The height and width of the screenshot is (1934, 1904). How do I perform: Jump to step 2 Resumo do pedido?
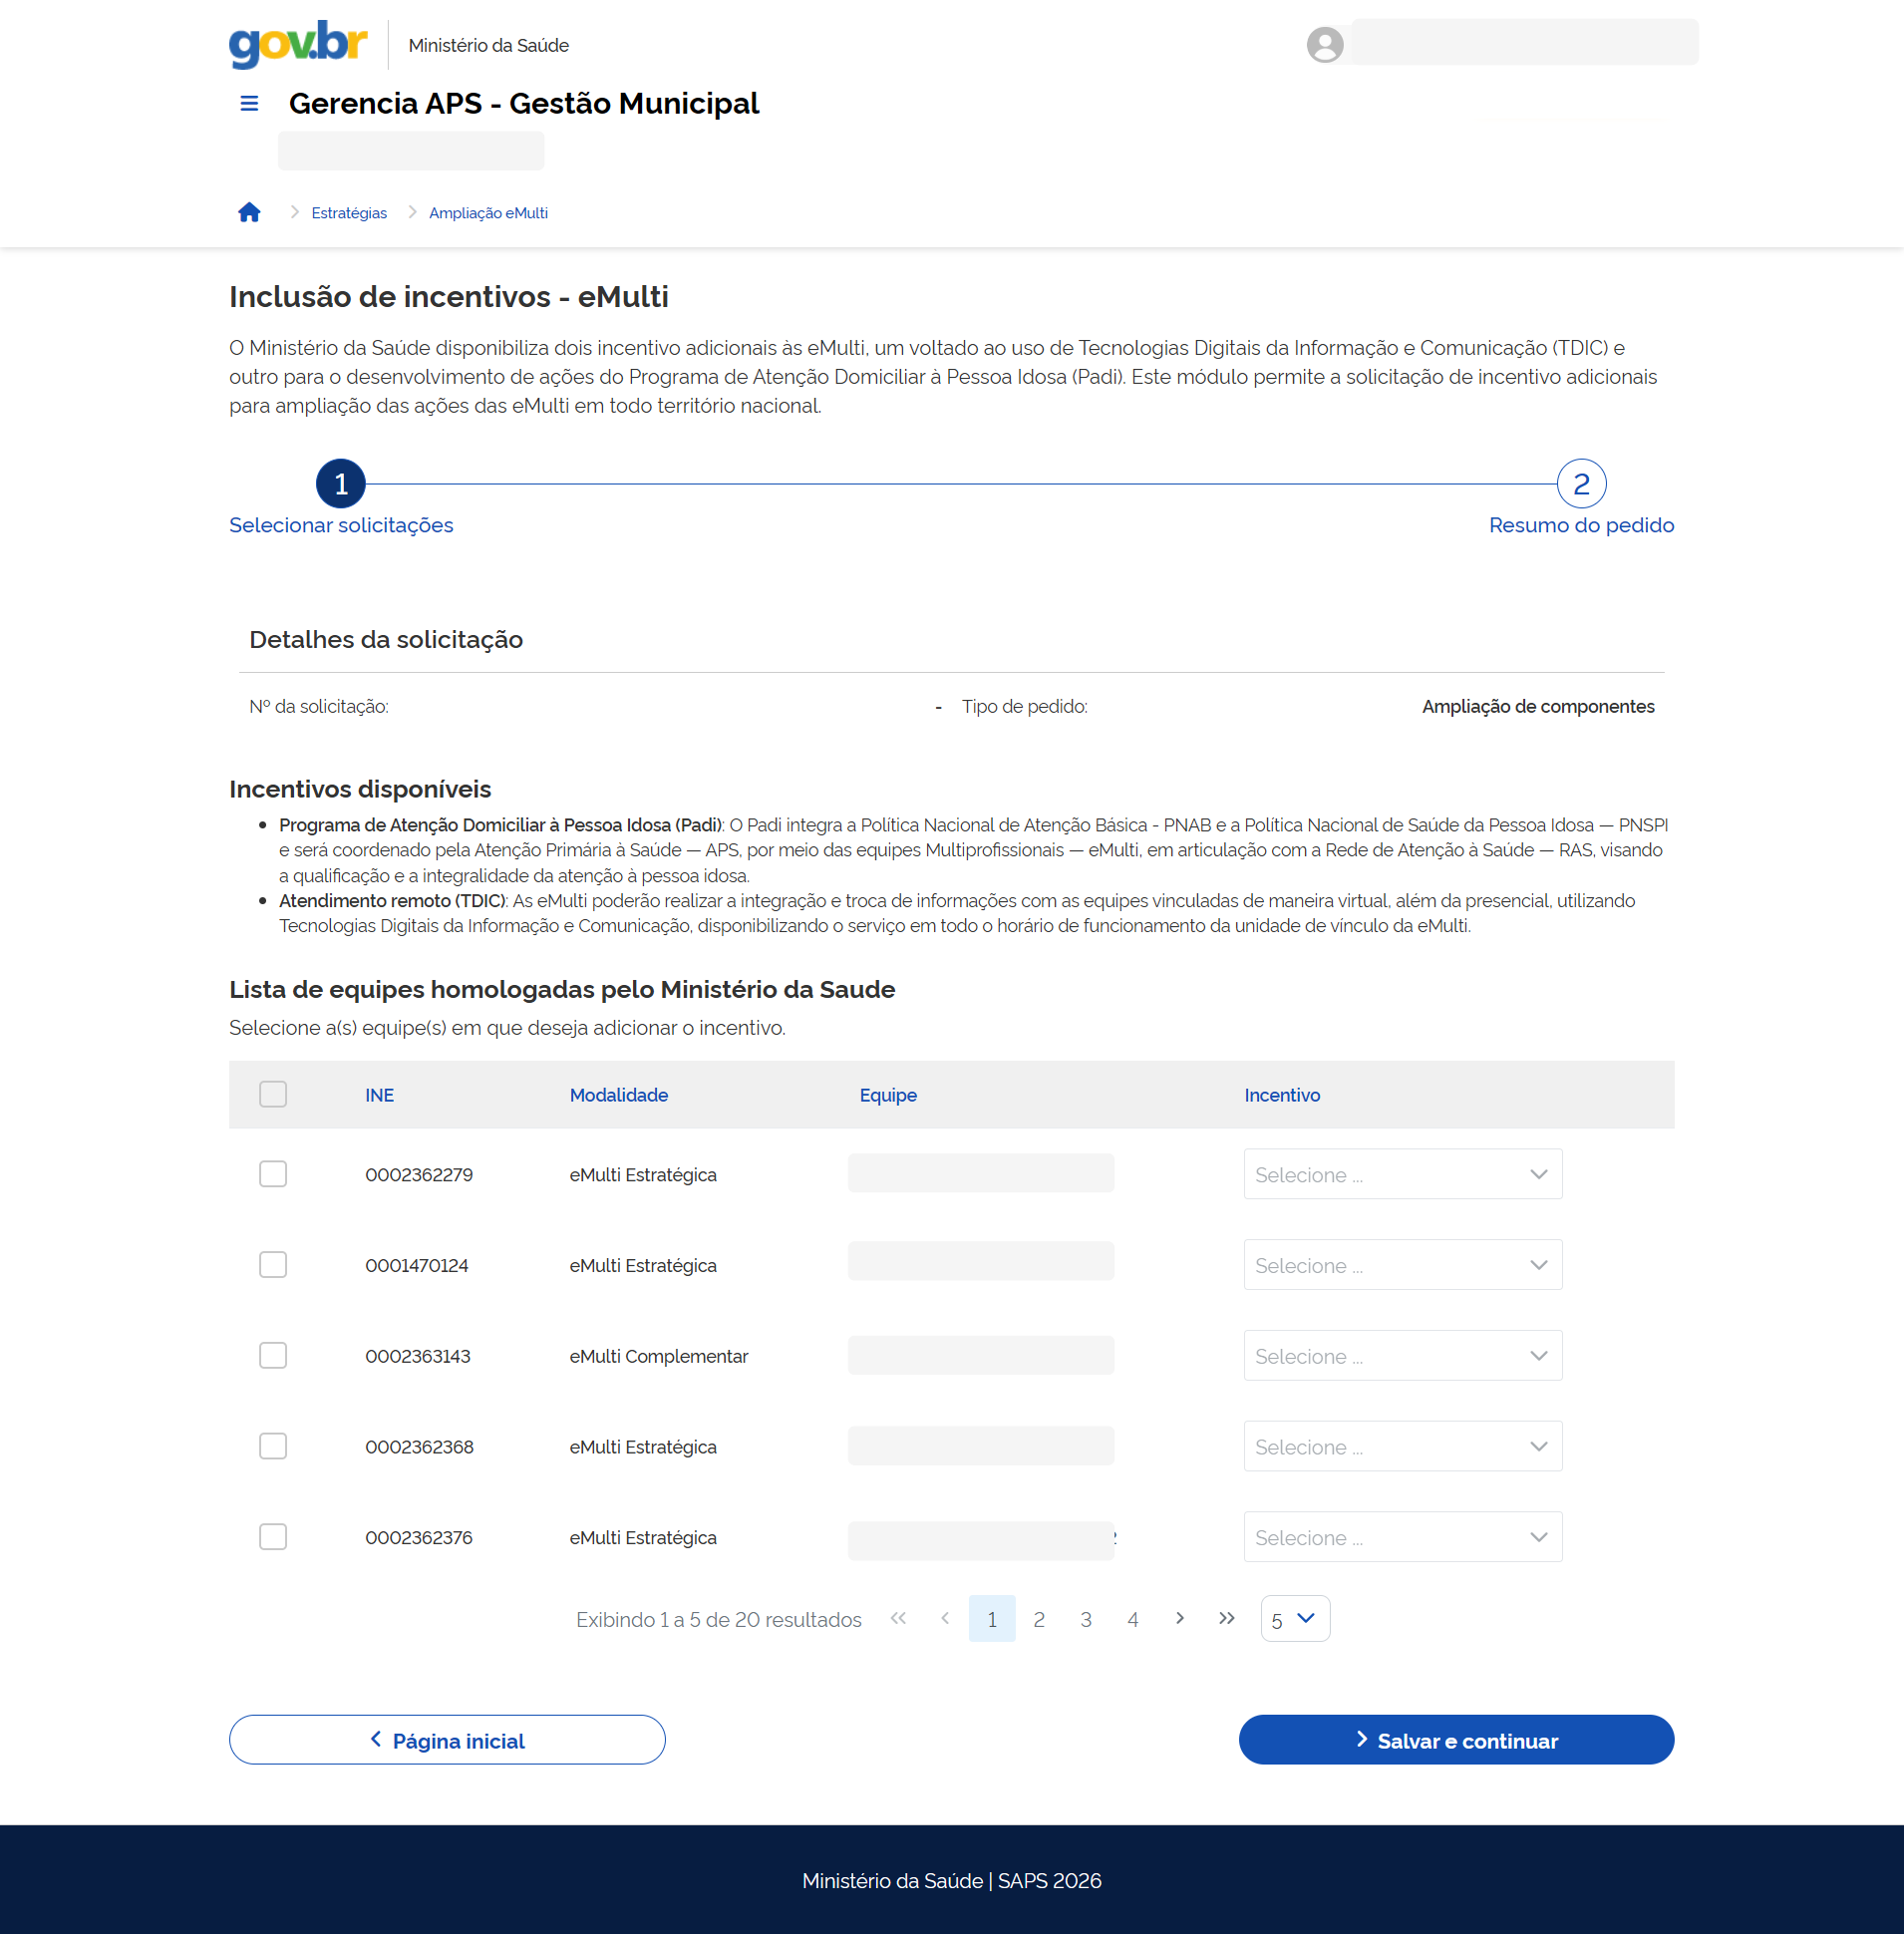[1580, 484]
